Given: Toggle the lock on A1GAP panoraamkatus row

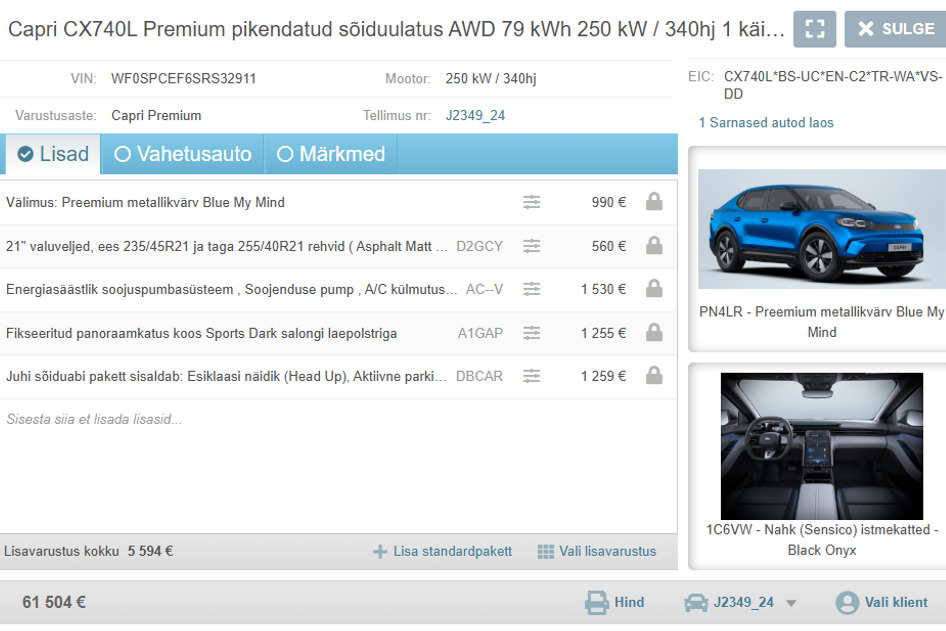Looking at the screenshot, I should [655, 332].
